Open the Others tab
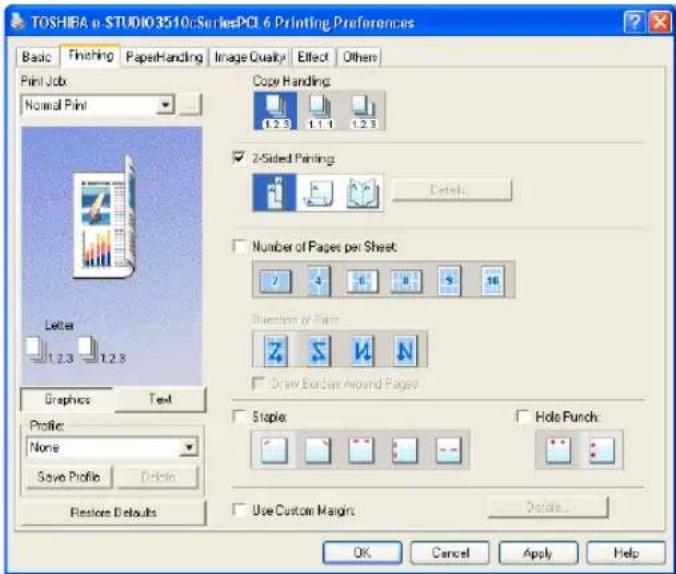This screenshot has width=676, height=574. click(359, 56)
